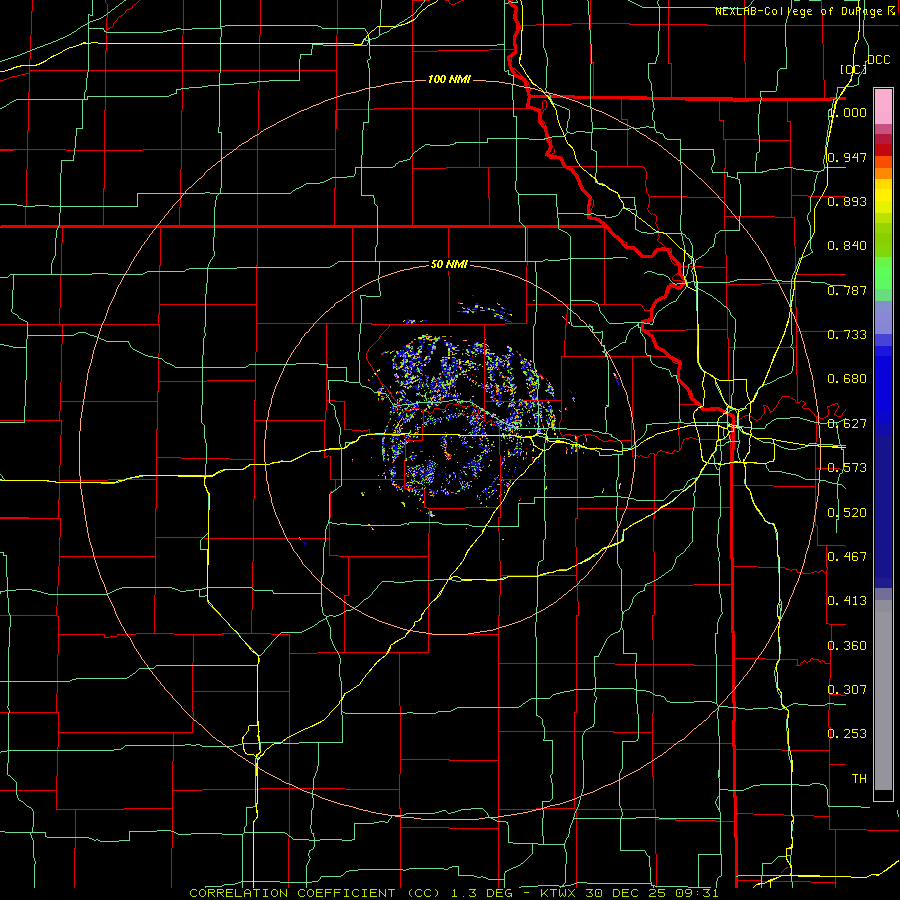This screenshot has height=900, width=900.
Task: Click the NEXLAB-College of DuPage credit text
Action: pyautogui.click(x=805, y=11)
